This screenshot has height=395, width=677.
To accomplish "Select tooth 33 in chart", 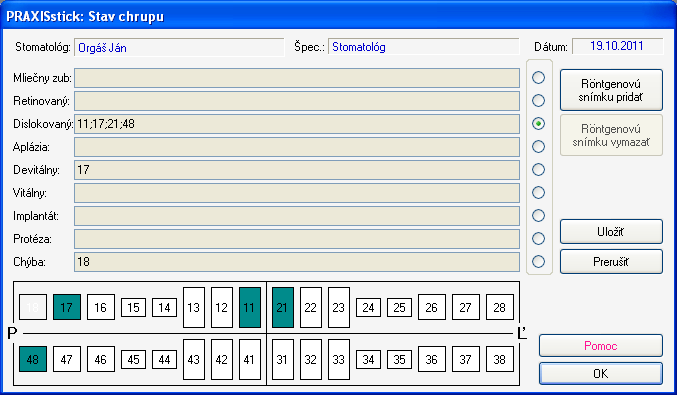I will coord(339,359).
